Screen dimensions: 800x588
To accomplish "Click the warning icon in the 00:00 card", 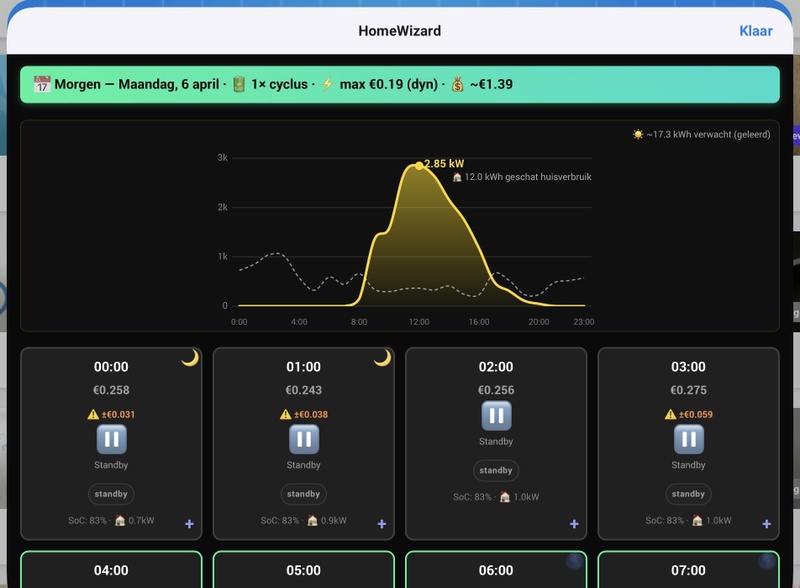I will coord(93,414).
